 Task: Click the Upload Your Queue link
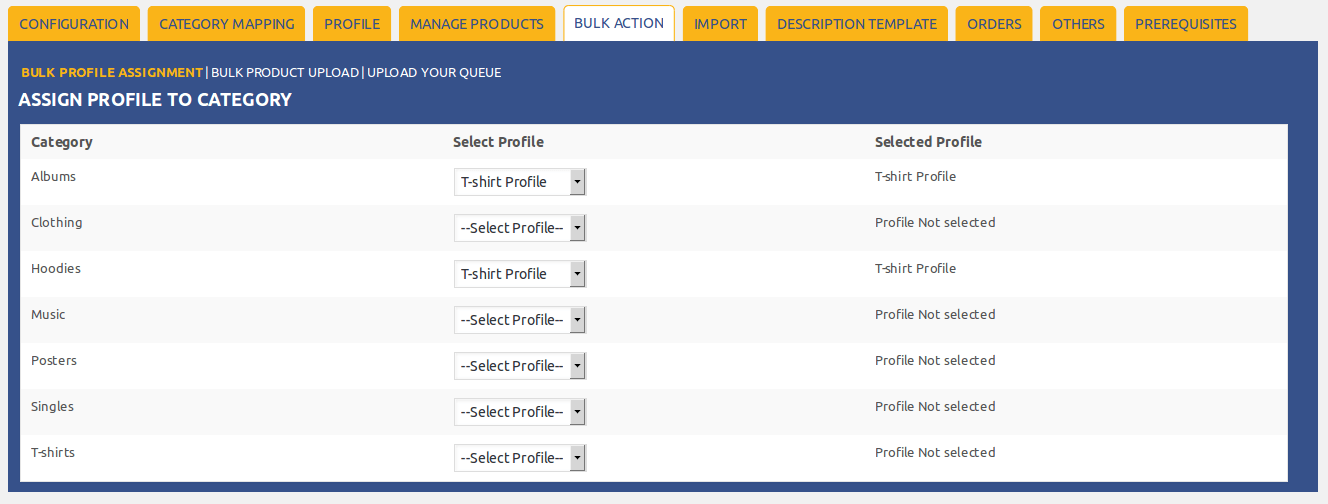click(434, 73)
